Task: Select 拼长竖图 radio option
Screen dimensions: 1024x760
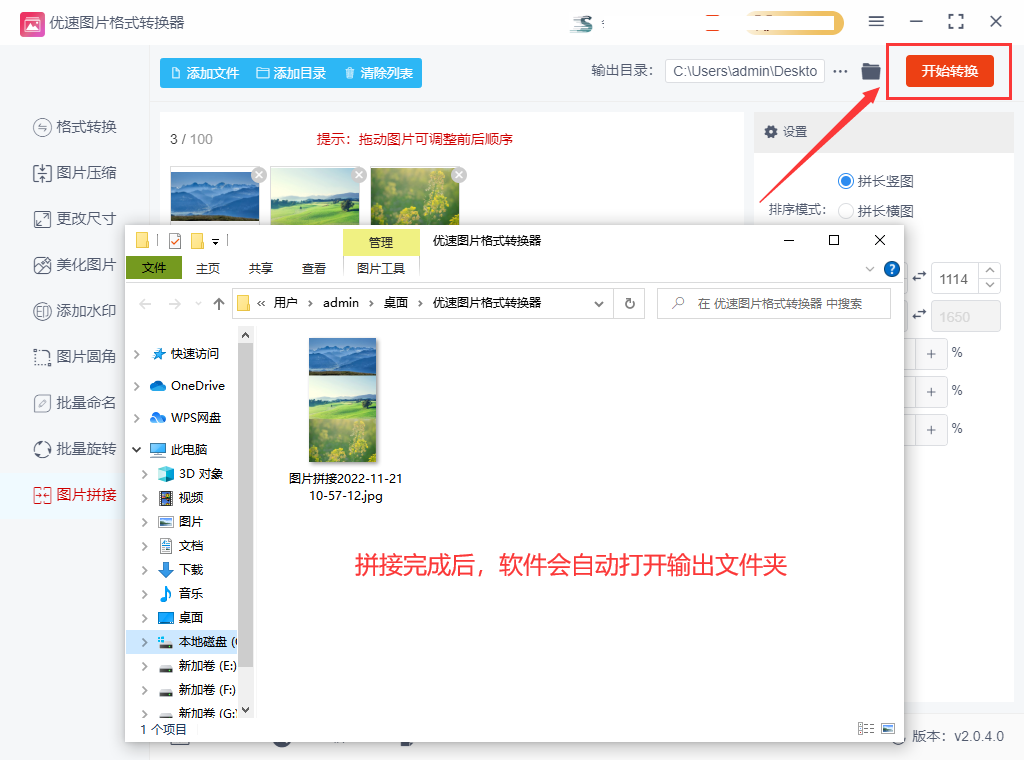Action: [x=875, y=181]
